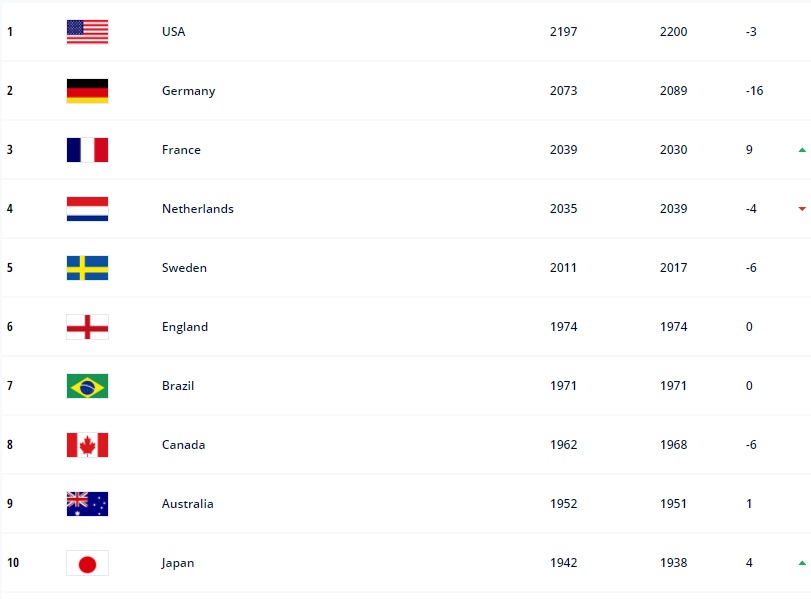Open the Germany team link
Viewport: 811px width, 599px height.
click(x=188, y=91)
